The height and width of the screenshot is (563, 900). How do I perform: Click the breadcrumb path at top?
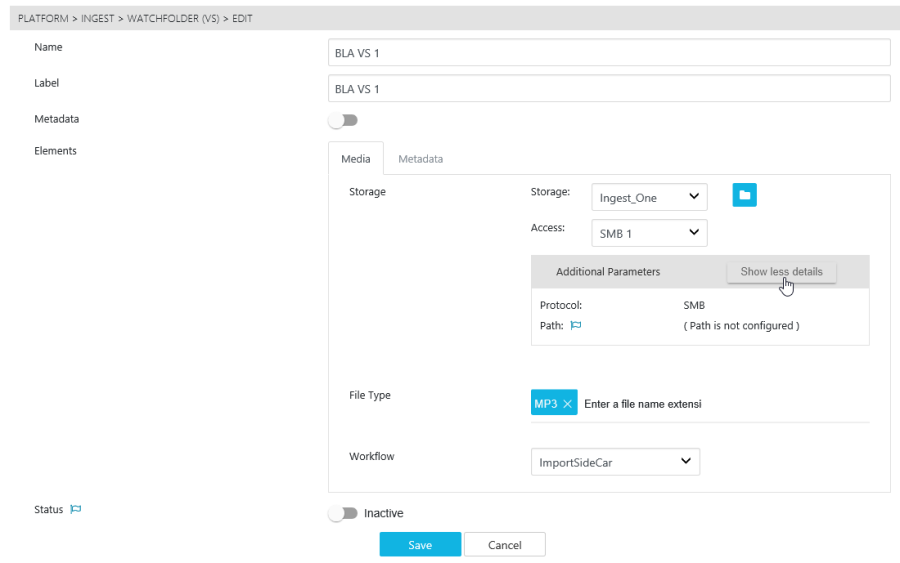(x=135, y=19)
